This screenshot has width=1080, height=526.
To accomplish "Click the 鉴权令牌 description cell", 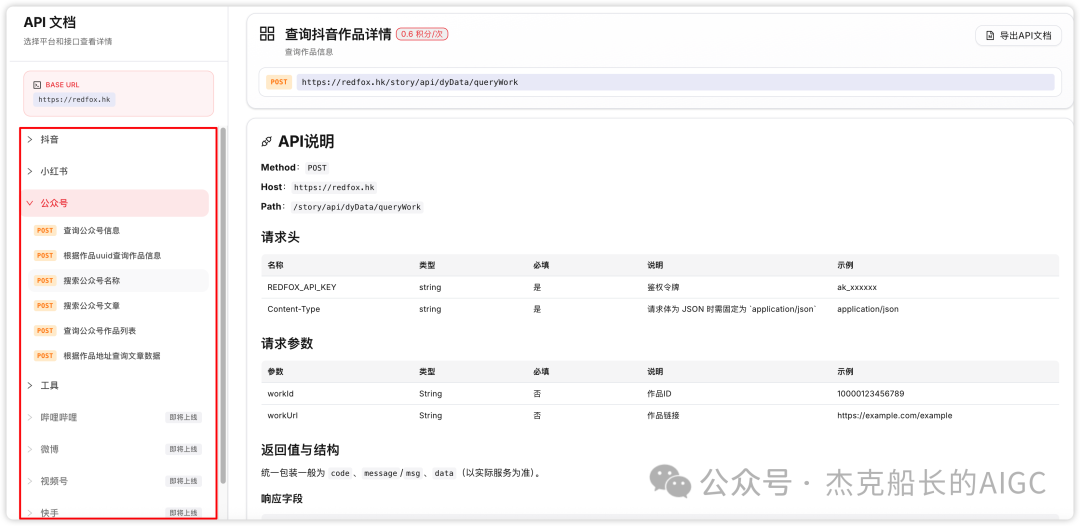I will click(663, 287).
